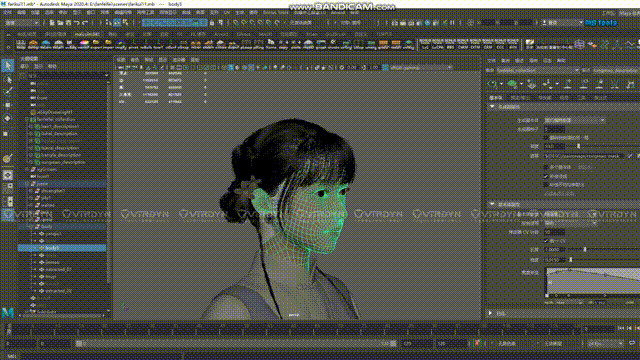Click the Open Scene icon
The width and height of the screenshot is (640, 360).
[x=60, y=23]
